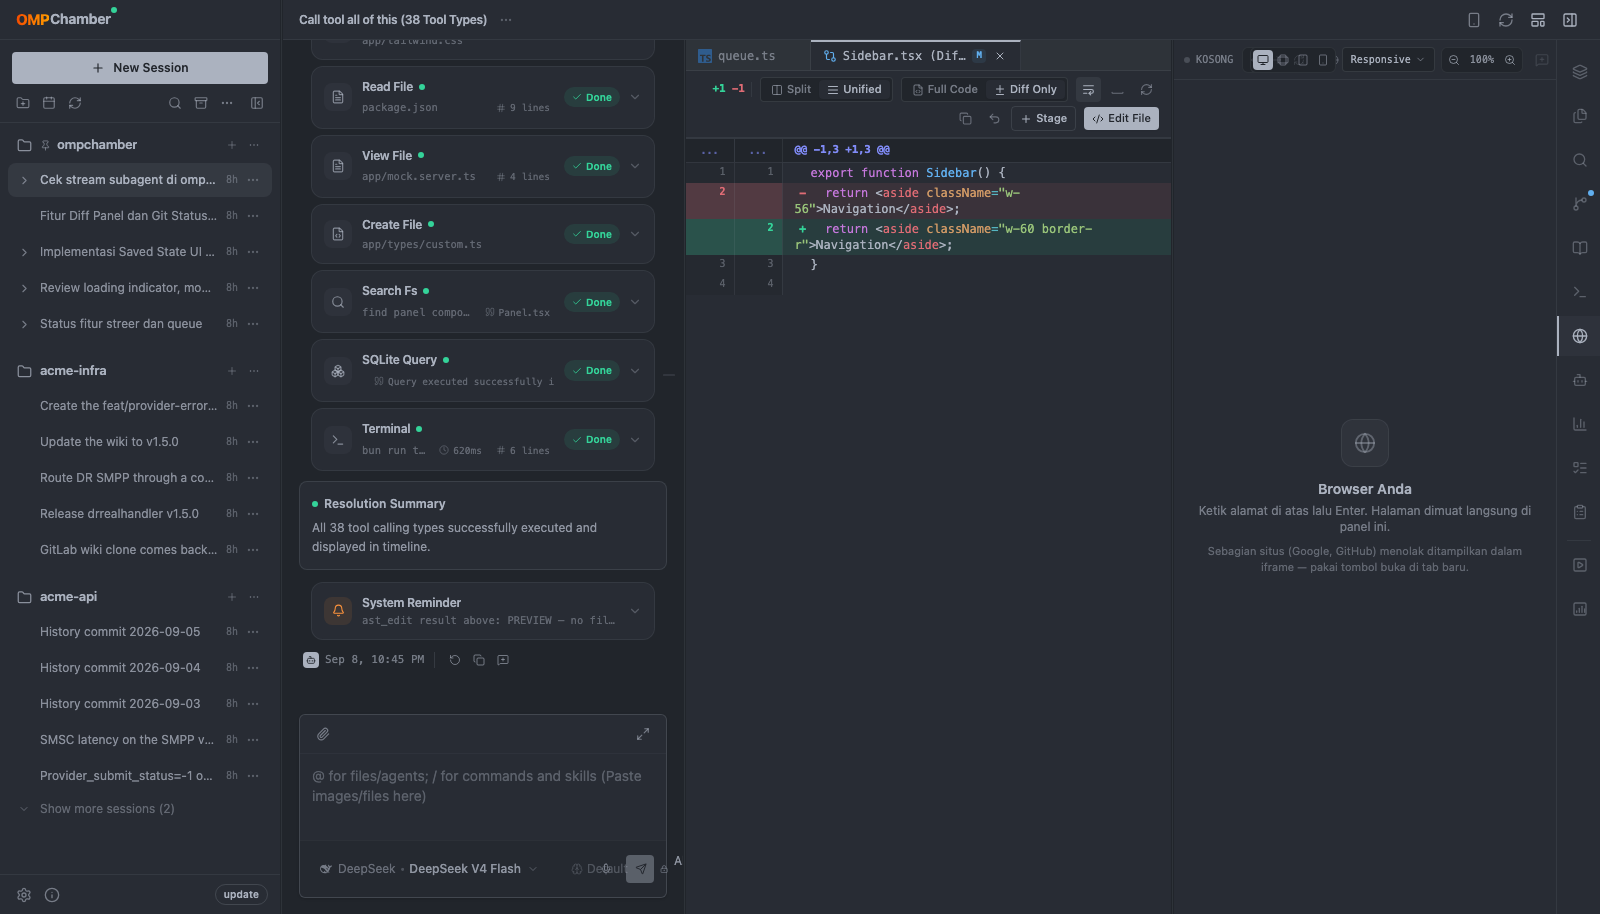Open the Responsive viewport dropdown

pyautogui.click(x=1387, y=60)
